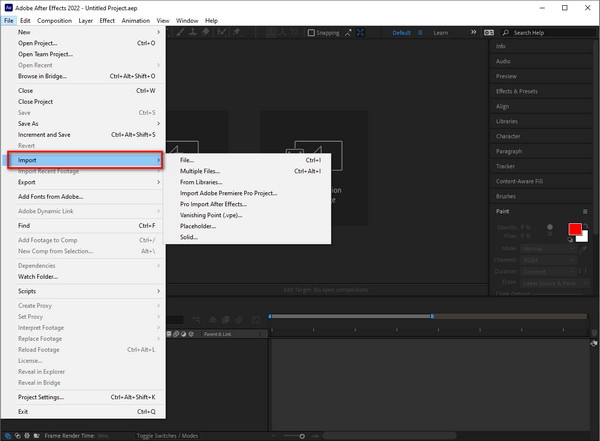Click the adjustment layer column icon in timeline header
The width and height of the screenshot is (600, 441).
[183, 334]
